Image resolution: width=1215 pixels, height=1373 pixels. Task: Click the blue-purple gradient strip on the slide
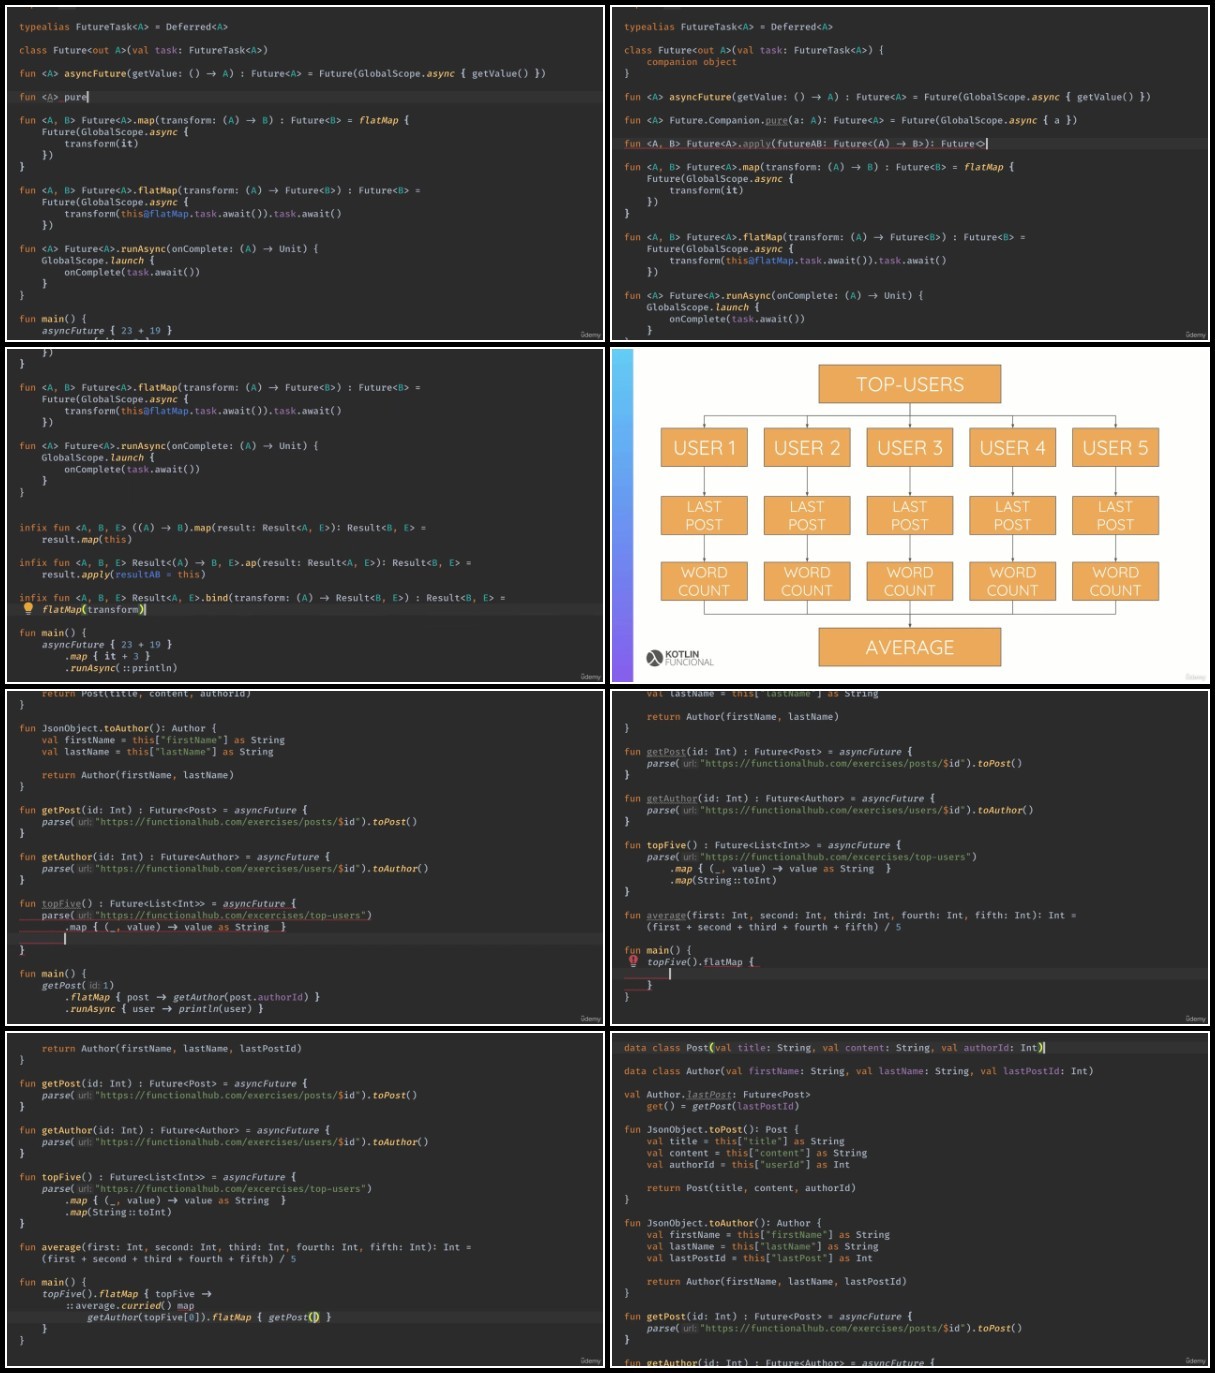click(x=622, y=515)
